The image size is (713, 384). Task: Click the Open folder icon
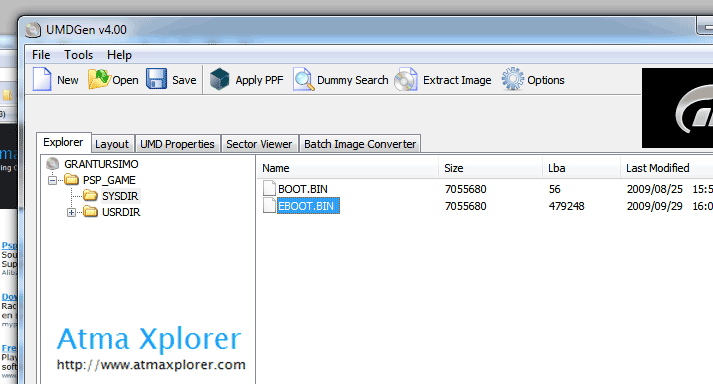pos(99,79)
